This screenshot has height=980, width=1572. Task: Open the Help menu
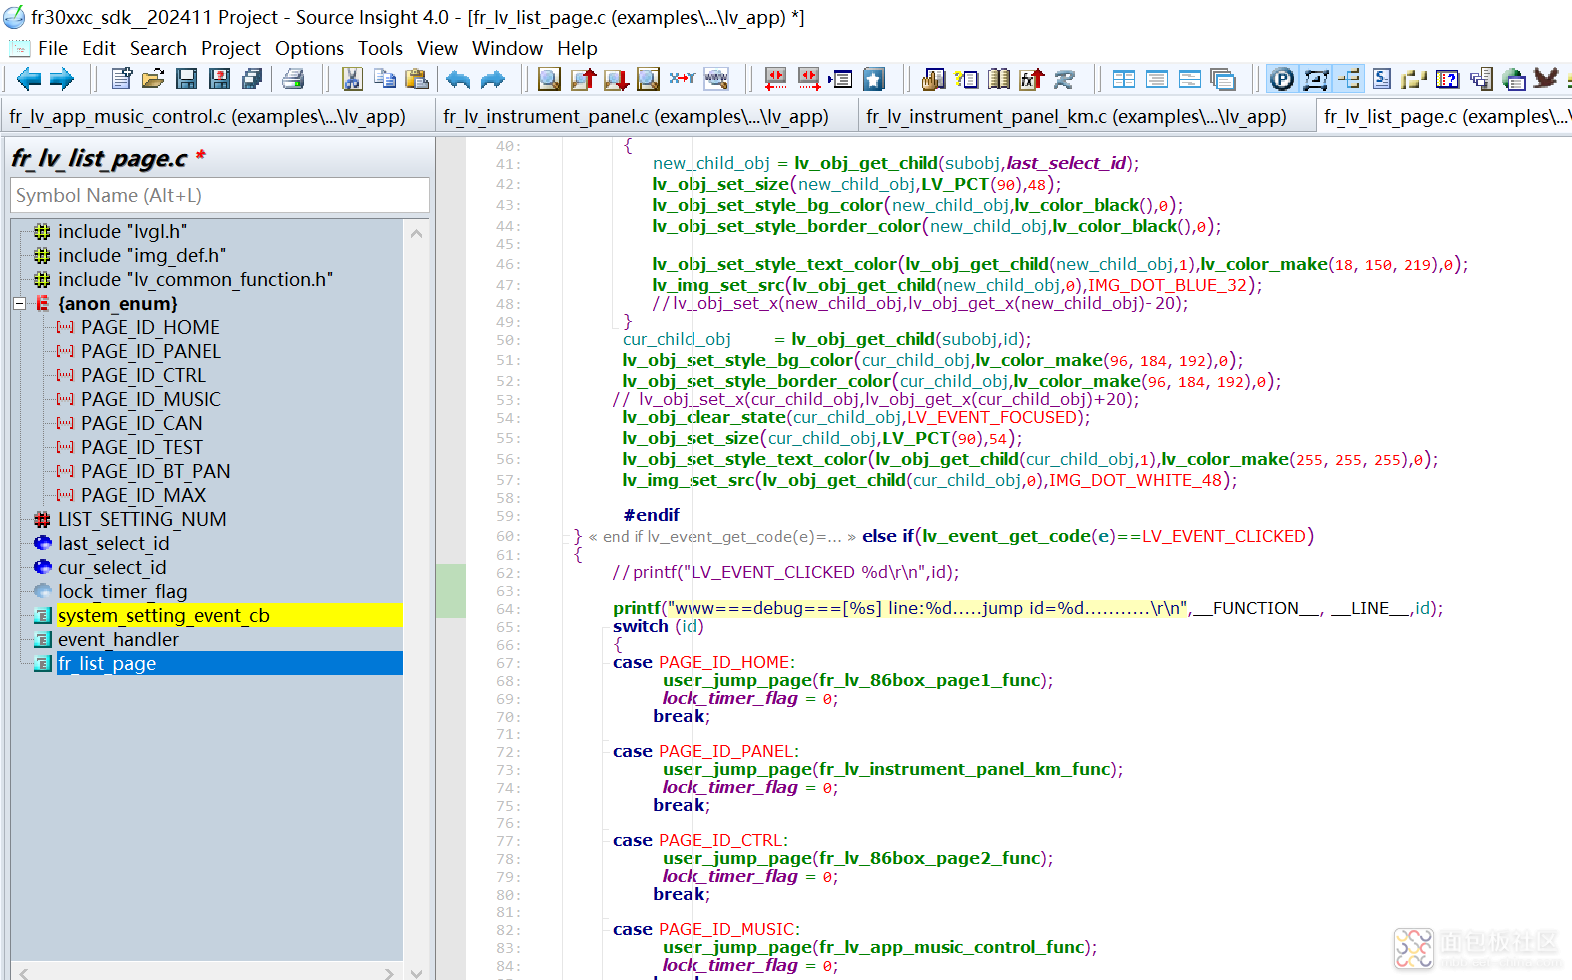point(577,48)
